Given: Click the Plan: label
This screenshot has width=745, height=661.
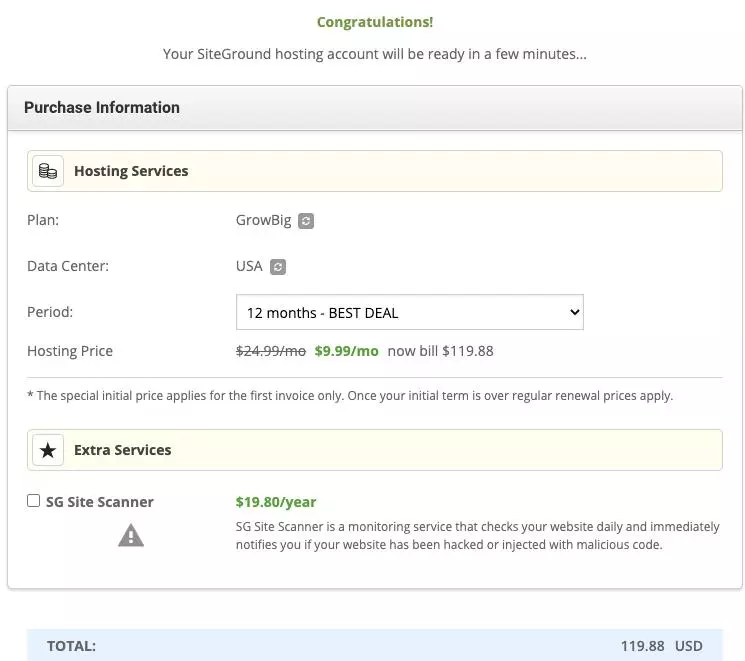Looking at the screenshot, I should pyautogui.click(x=43, y=220).
